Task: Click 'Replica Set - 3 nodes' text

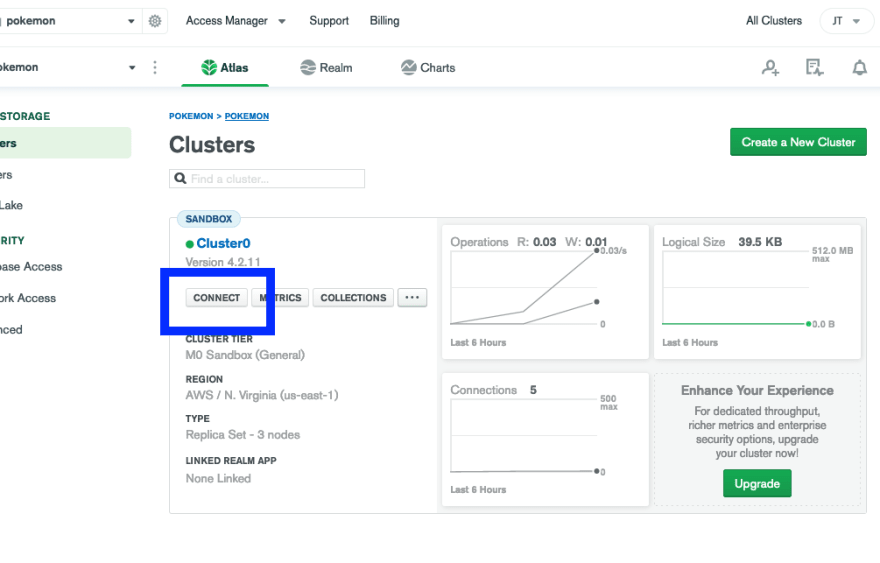Action: pos(243,434)
